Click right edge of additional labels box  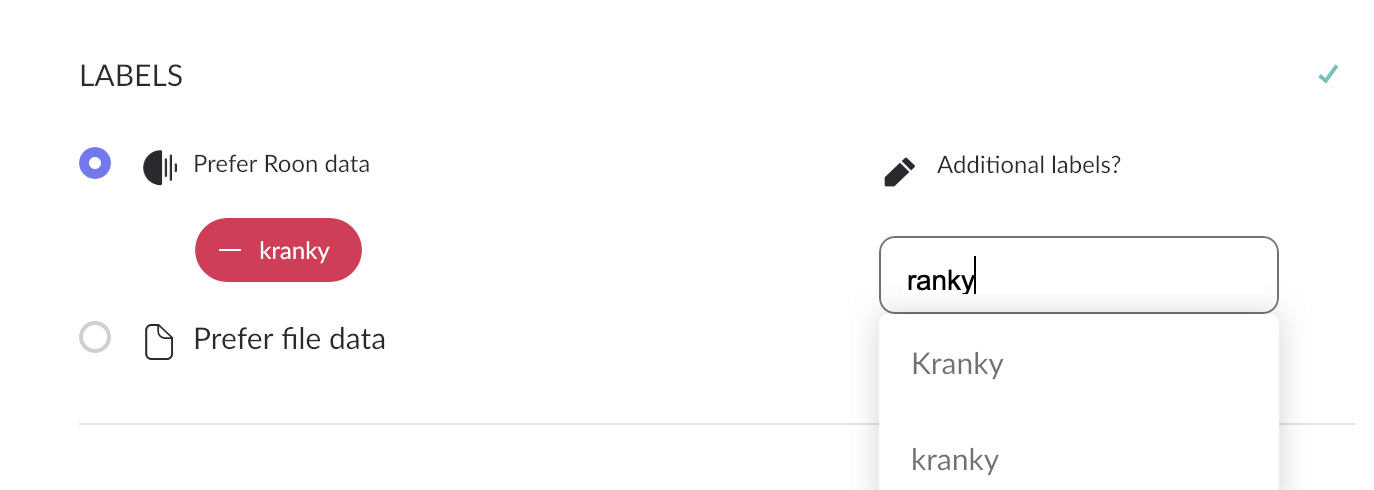click(x=1270, y=275)
